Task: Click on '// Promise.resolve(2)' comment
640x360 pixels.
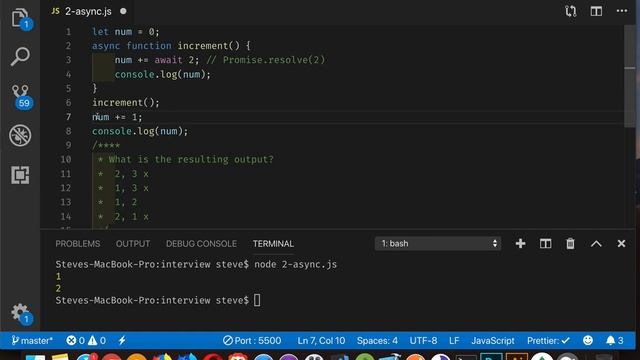Action: click(265, 60)
